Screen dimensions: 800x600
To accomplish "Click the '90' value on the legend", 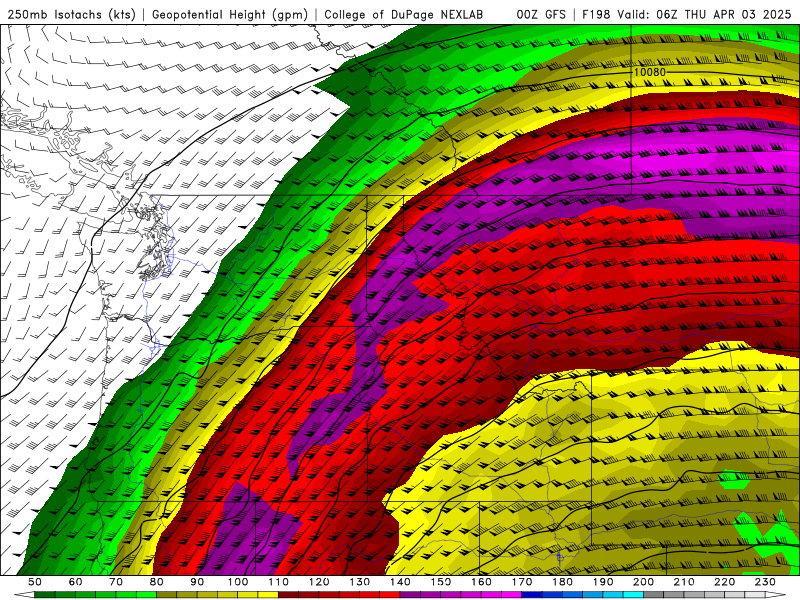I will pos(197,582).
